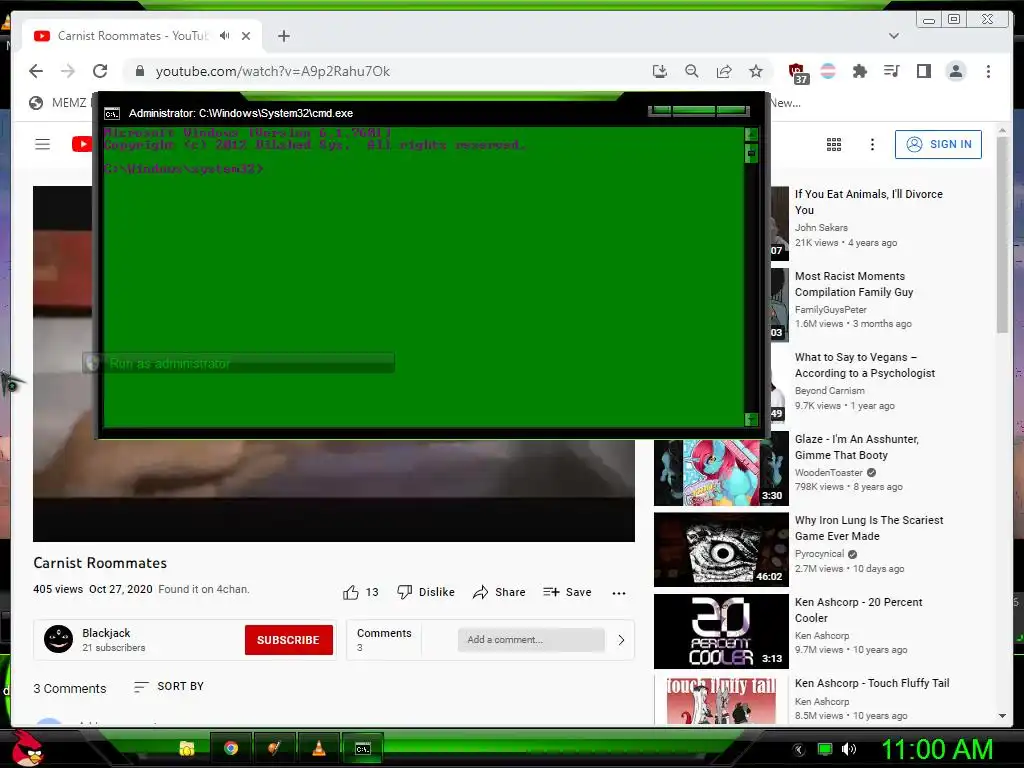Select the Carnist Roommates - YouTube tab
The height and width of the screenshot is (768, 1024).
tap(133, 36)
